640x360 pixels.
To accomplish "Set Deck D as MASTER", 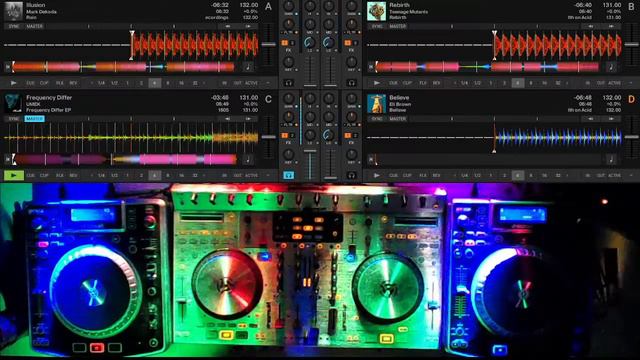I will click(x=398, y=119).
